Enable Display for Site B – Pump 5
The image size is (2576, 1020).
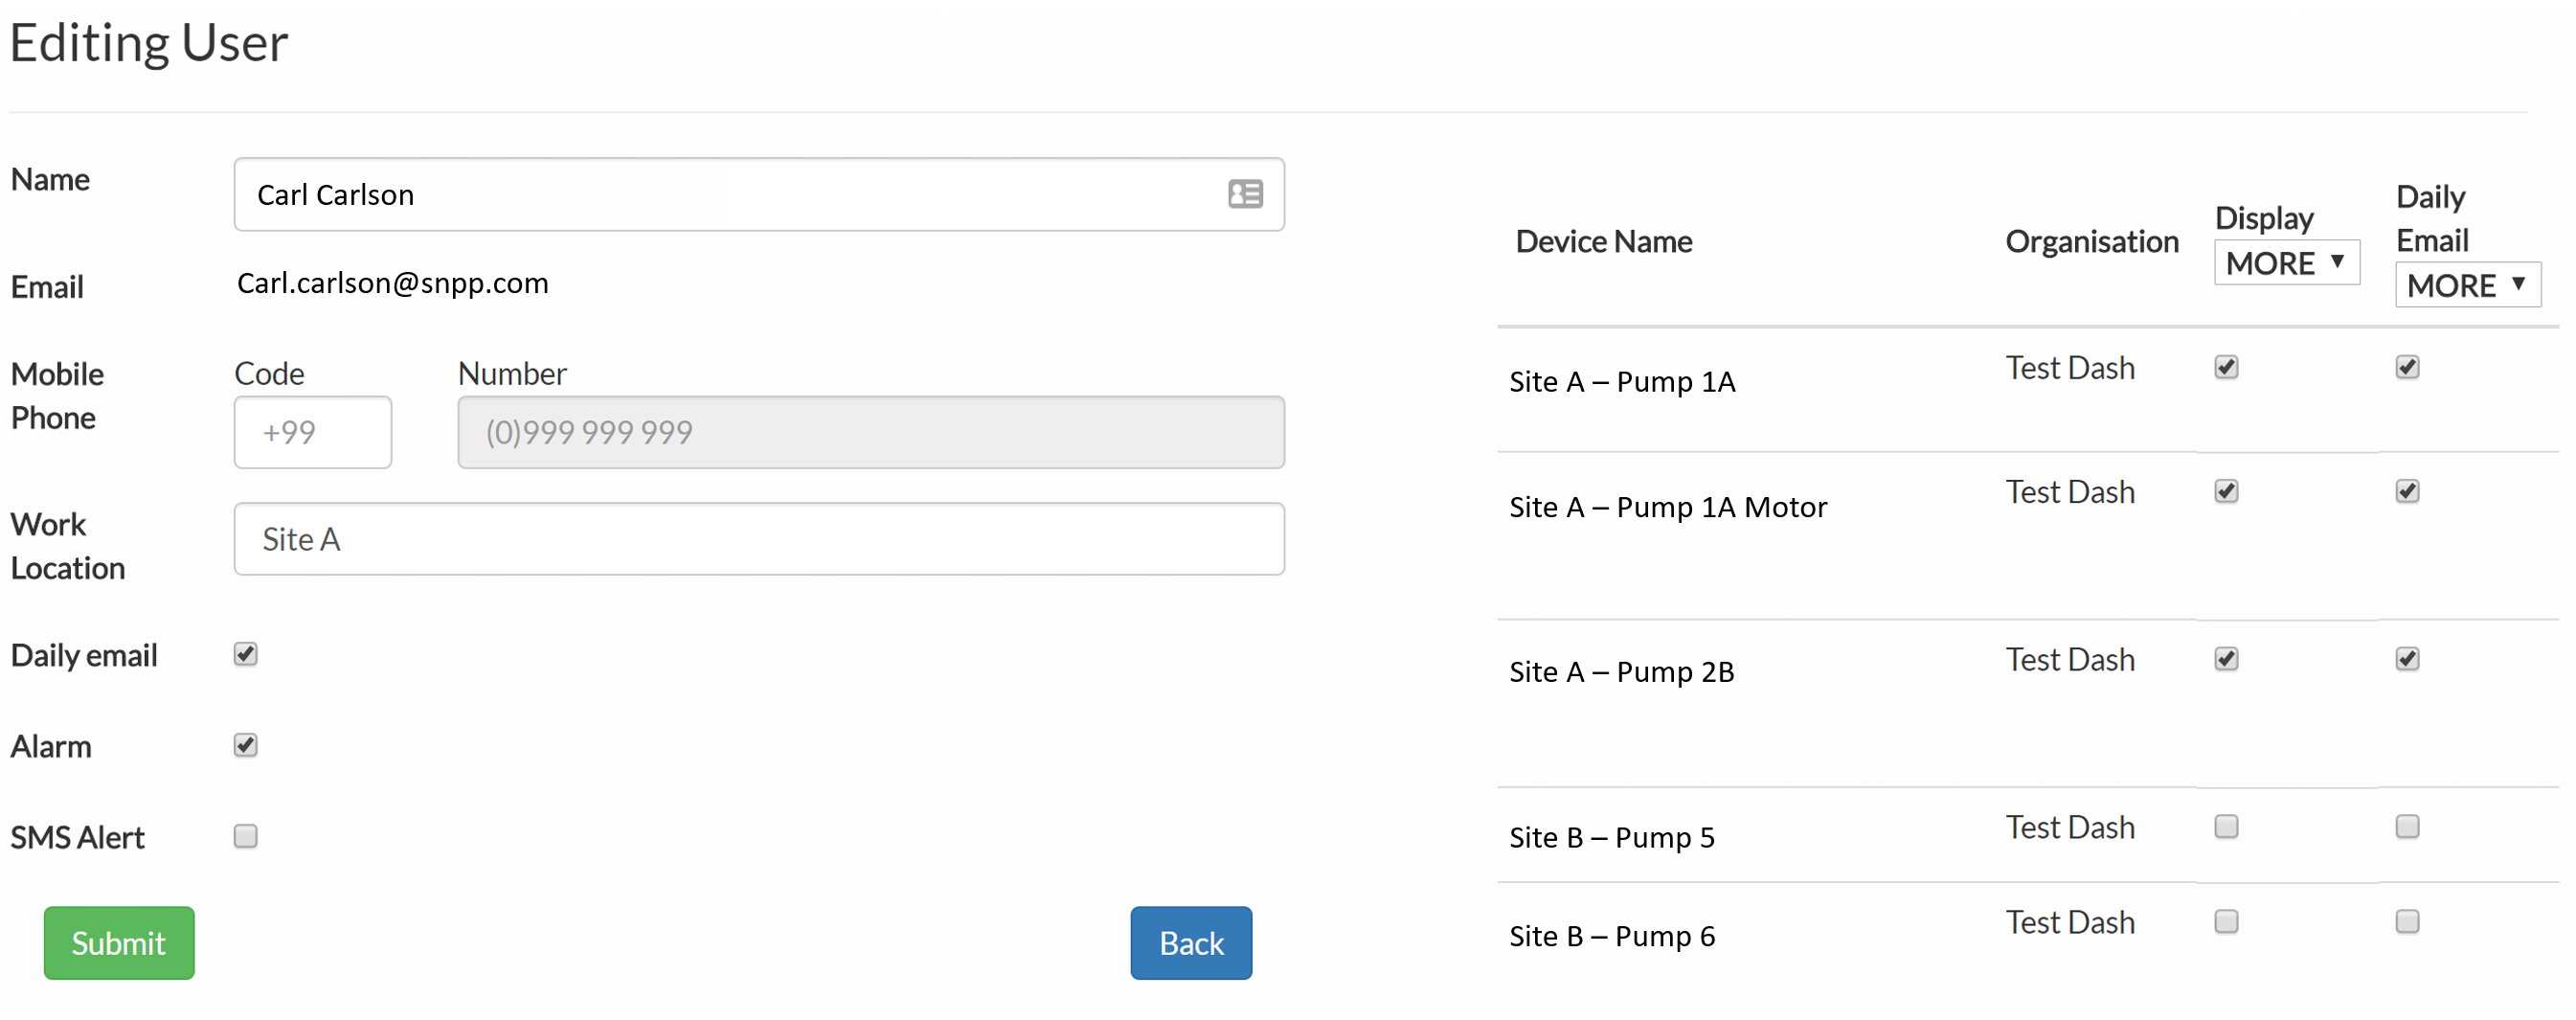point(2226,826)
